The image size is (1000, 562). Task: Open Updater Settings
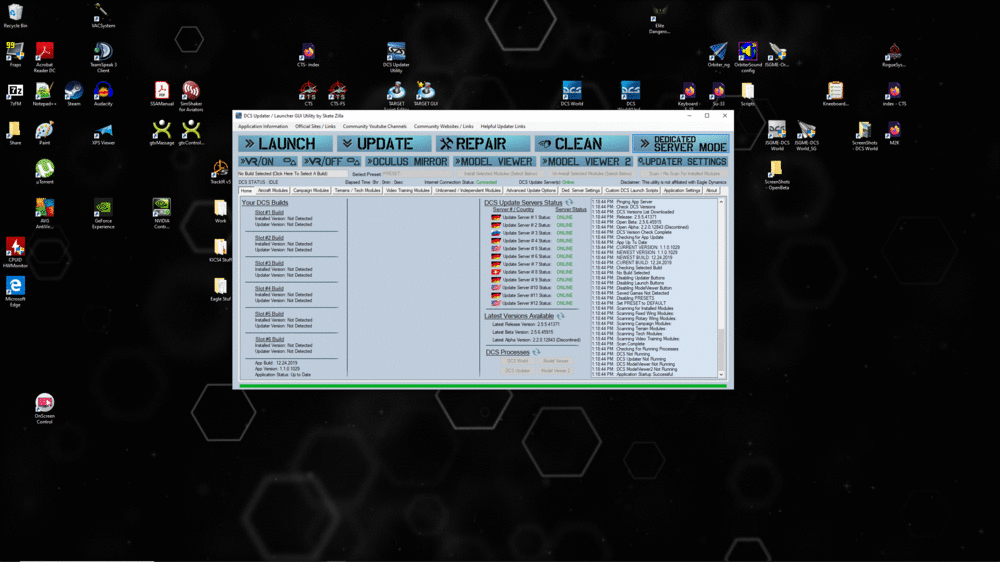tap(682, 162)
